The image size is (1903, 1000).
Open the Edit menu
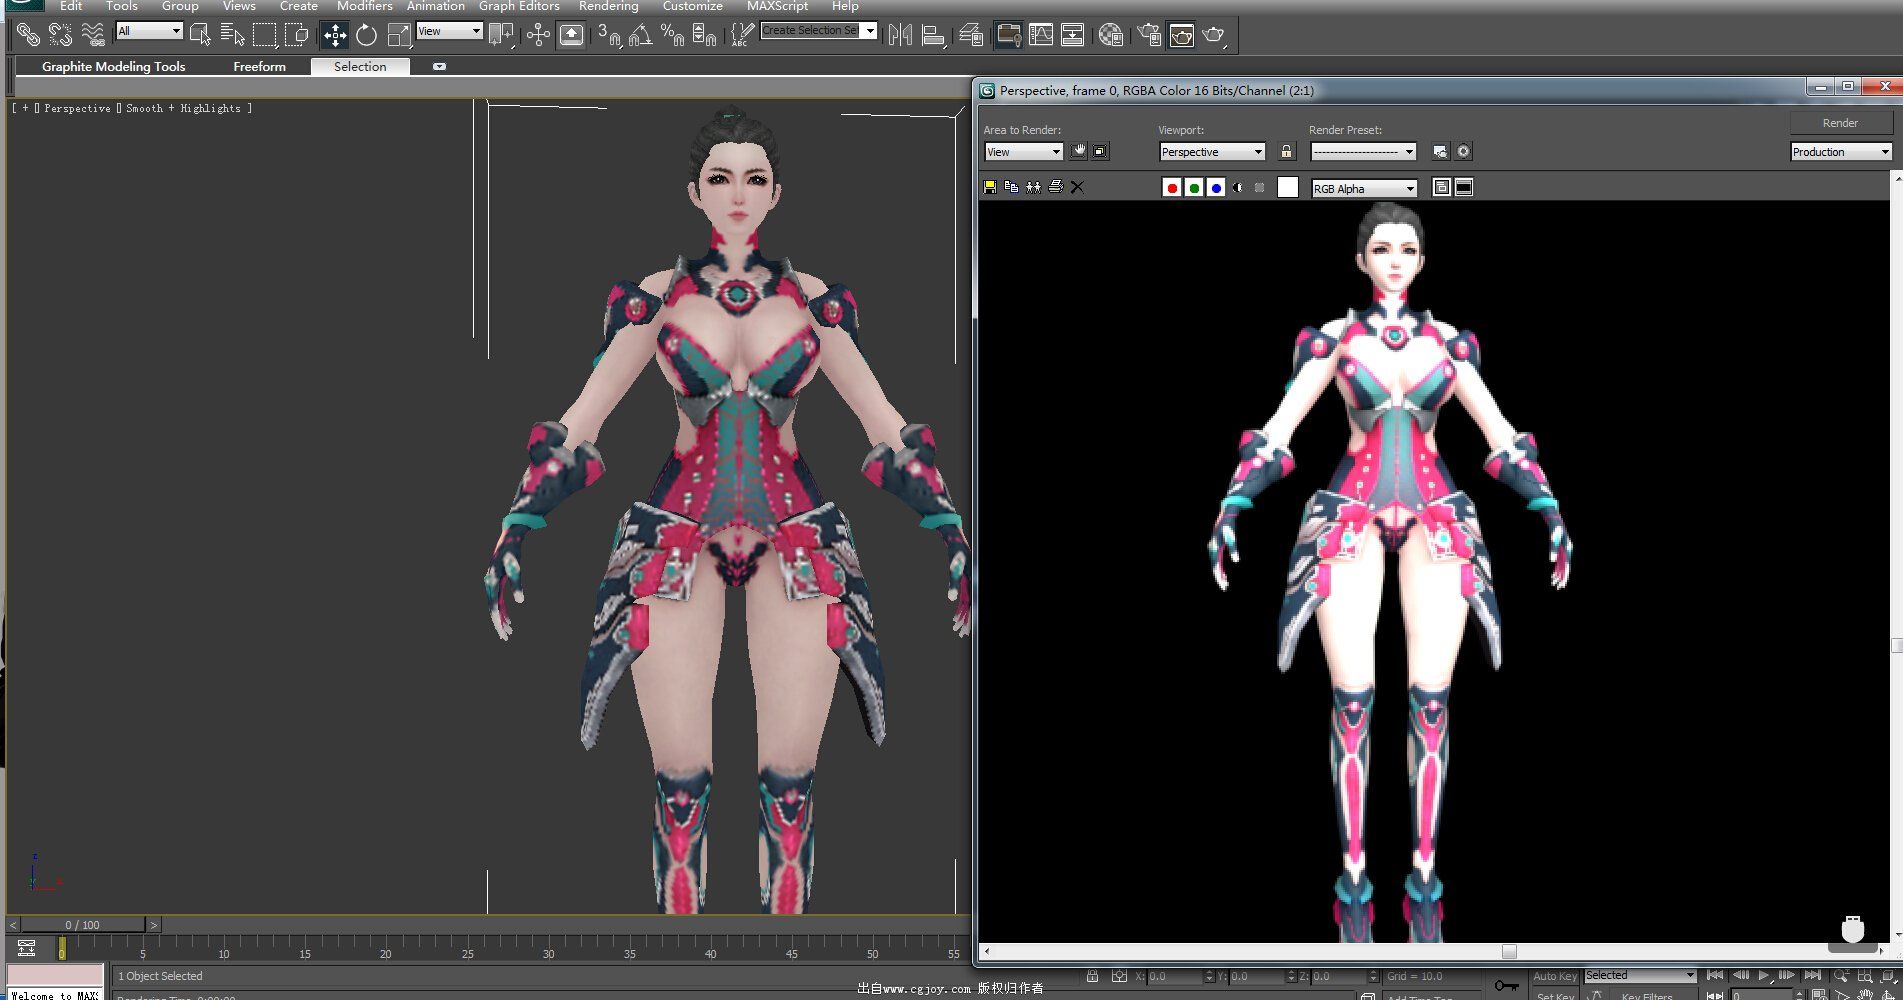(x=71, y=6)
